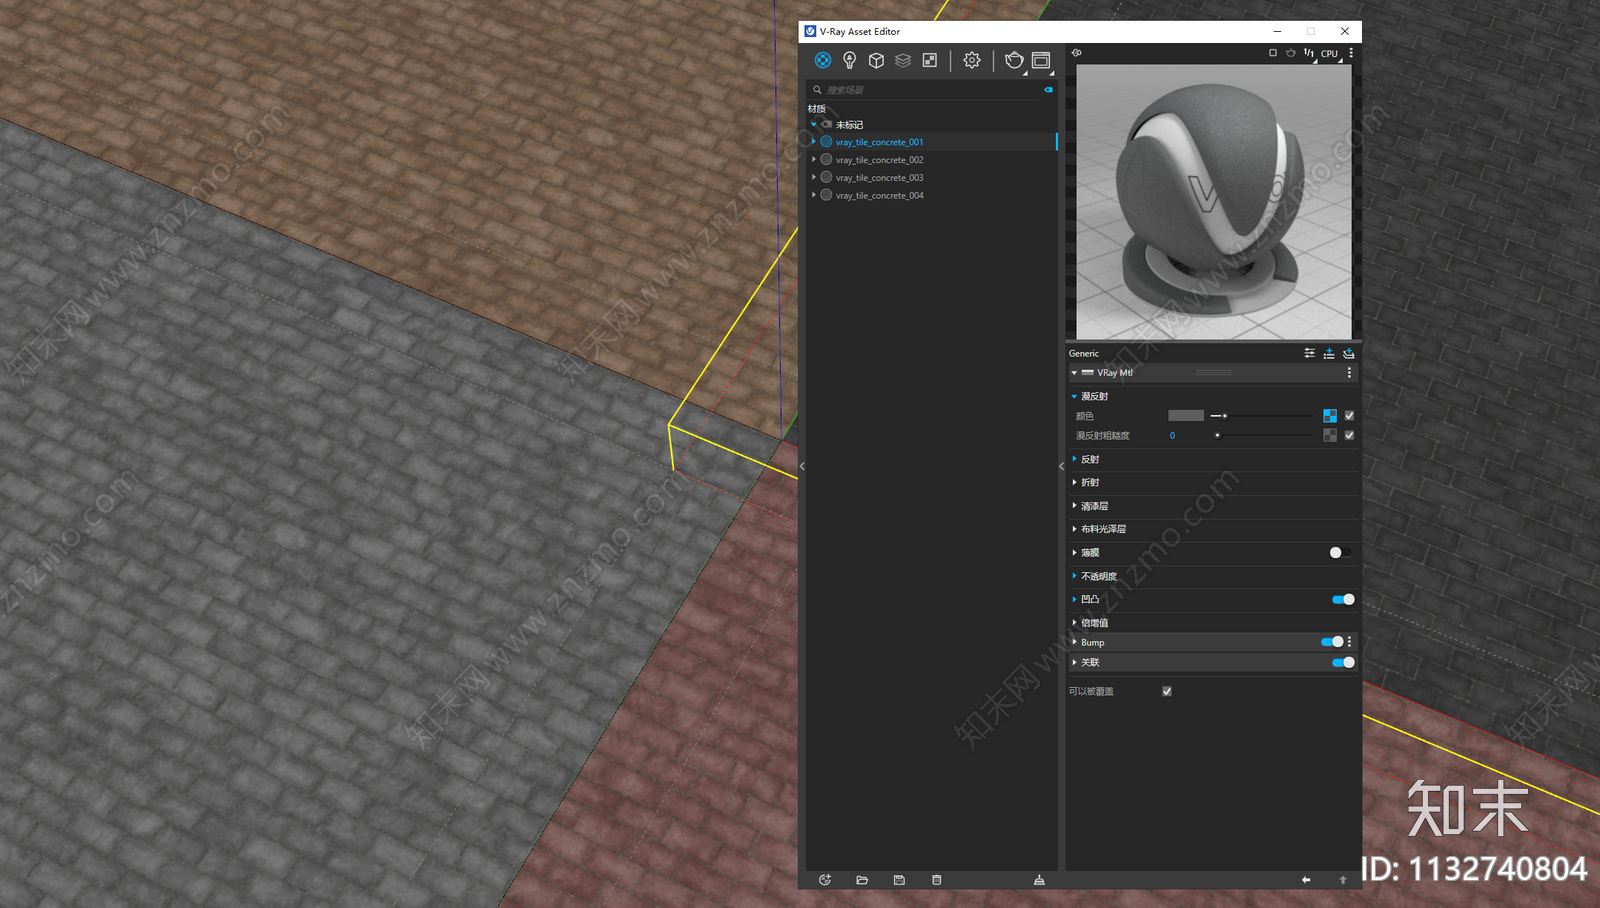Expand vray_tile_concrete_002 tree arrow
1600x908 pixels.
pos(814,160)
